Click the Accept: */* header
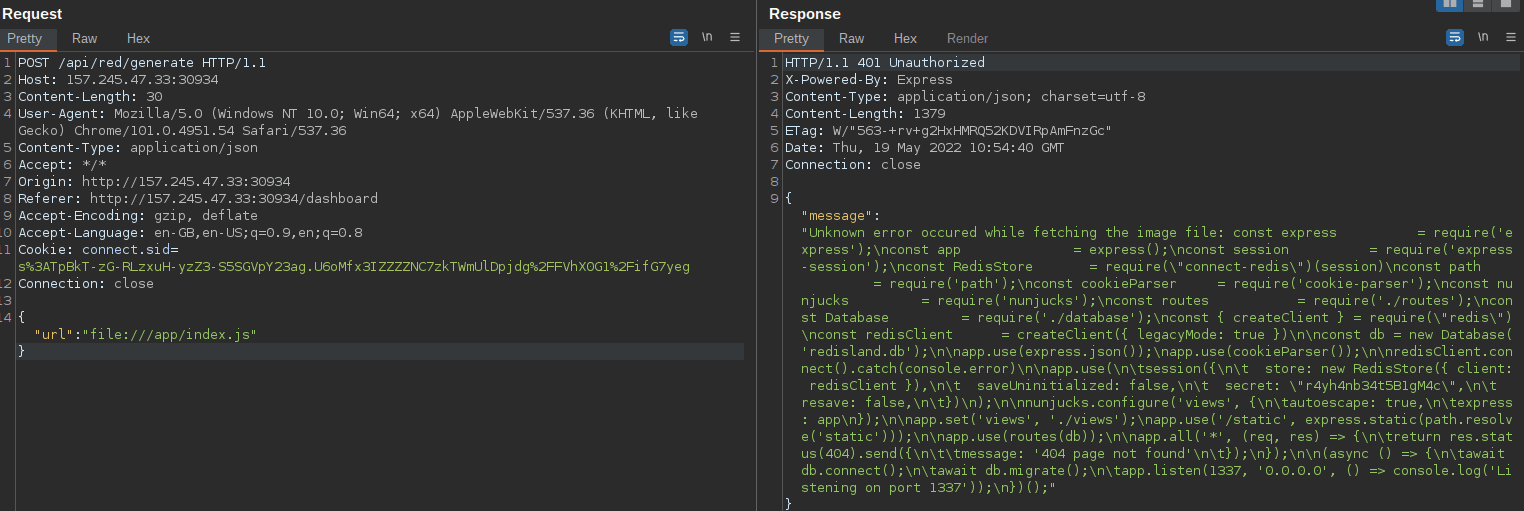This screenshot has height=511, width=1524. tap(62, 164)
